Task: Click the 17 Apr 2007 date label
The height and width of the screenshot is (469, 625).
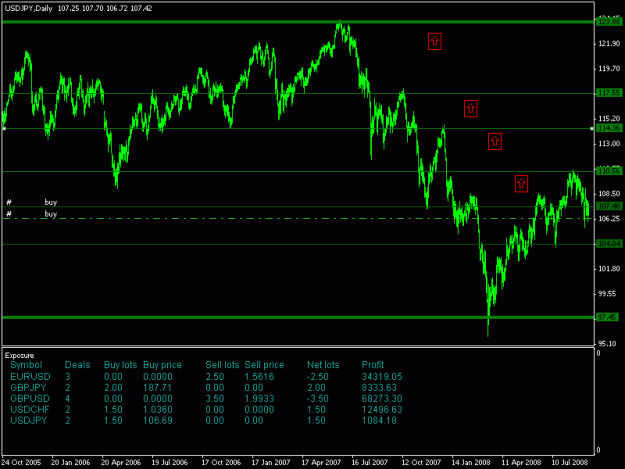Action: [x=321, y=462]
